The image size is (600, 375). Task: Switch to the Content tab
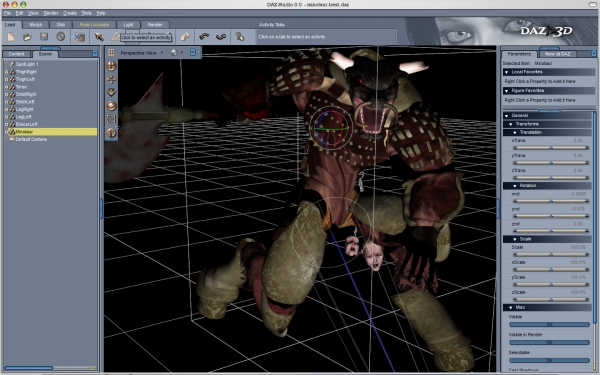click(x=16, y=54)
